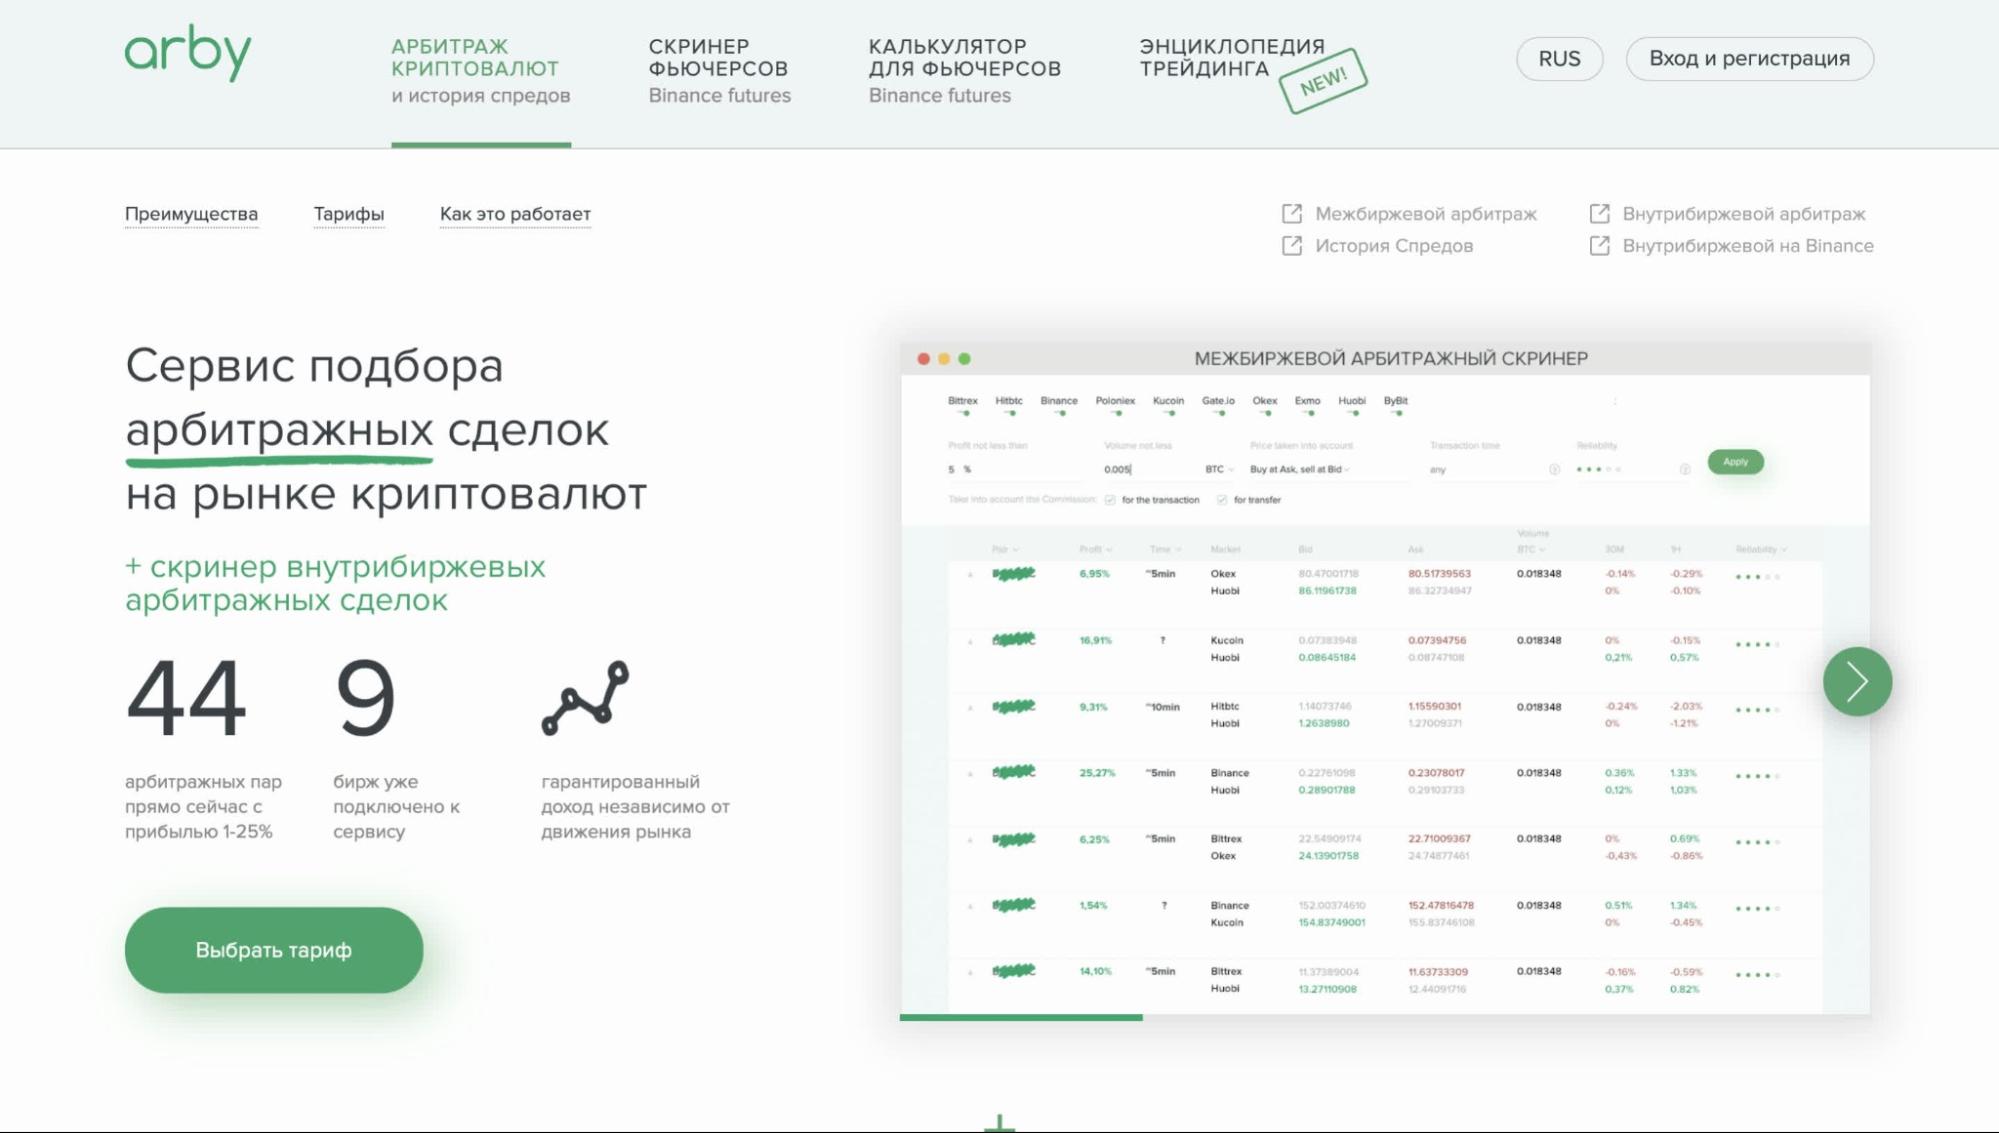Click Вход и регистрация button
This screenshot has width=1999, height=1133.
pyautogui.click(x=1749, y=59)
